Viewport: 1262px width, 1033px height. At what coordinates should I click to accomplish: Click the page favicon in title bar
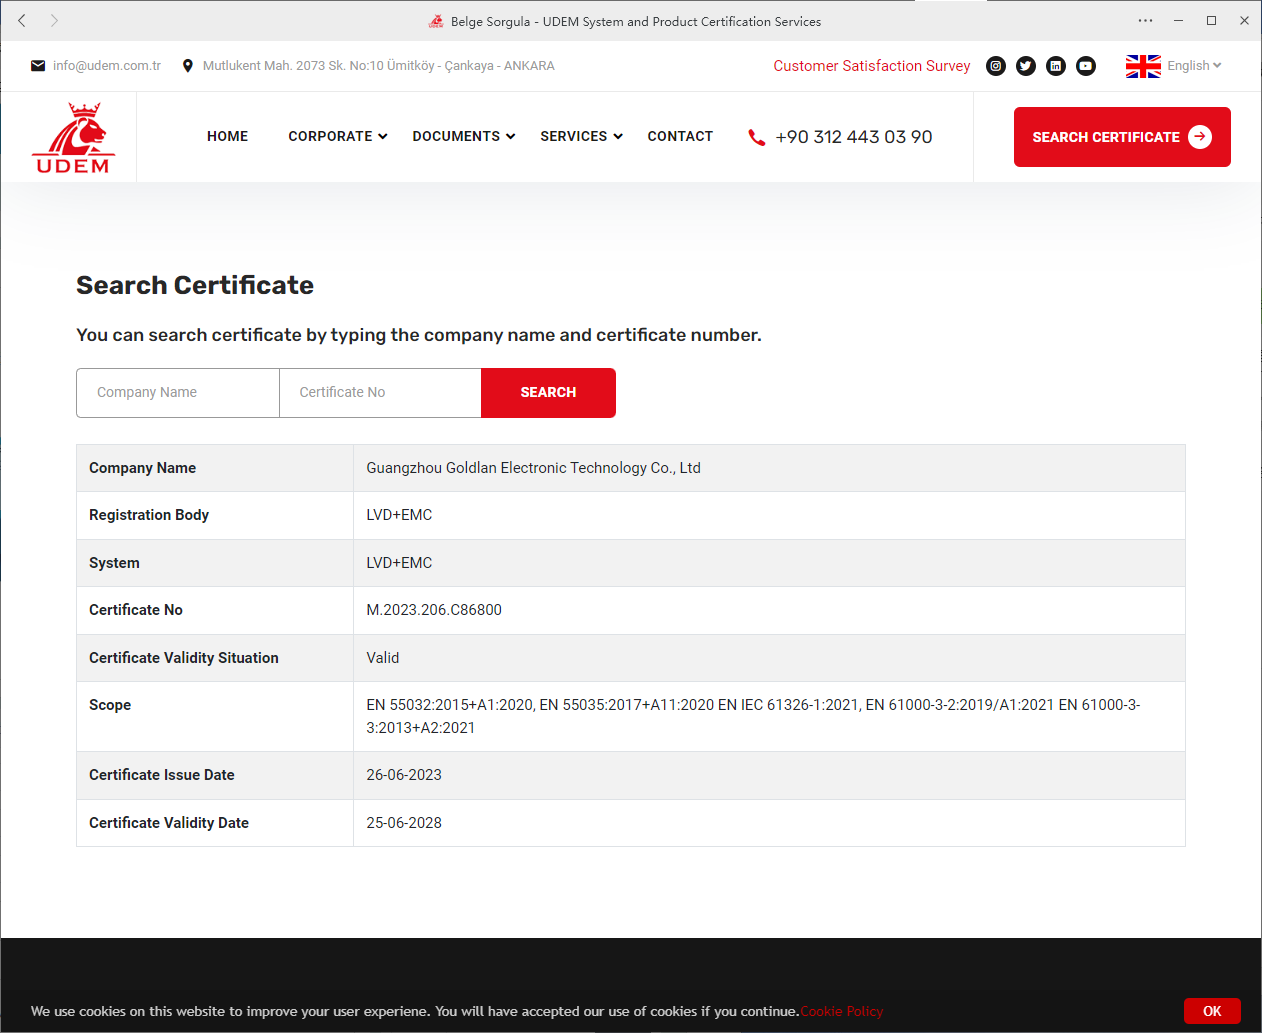436,21
